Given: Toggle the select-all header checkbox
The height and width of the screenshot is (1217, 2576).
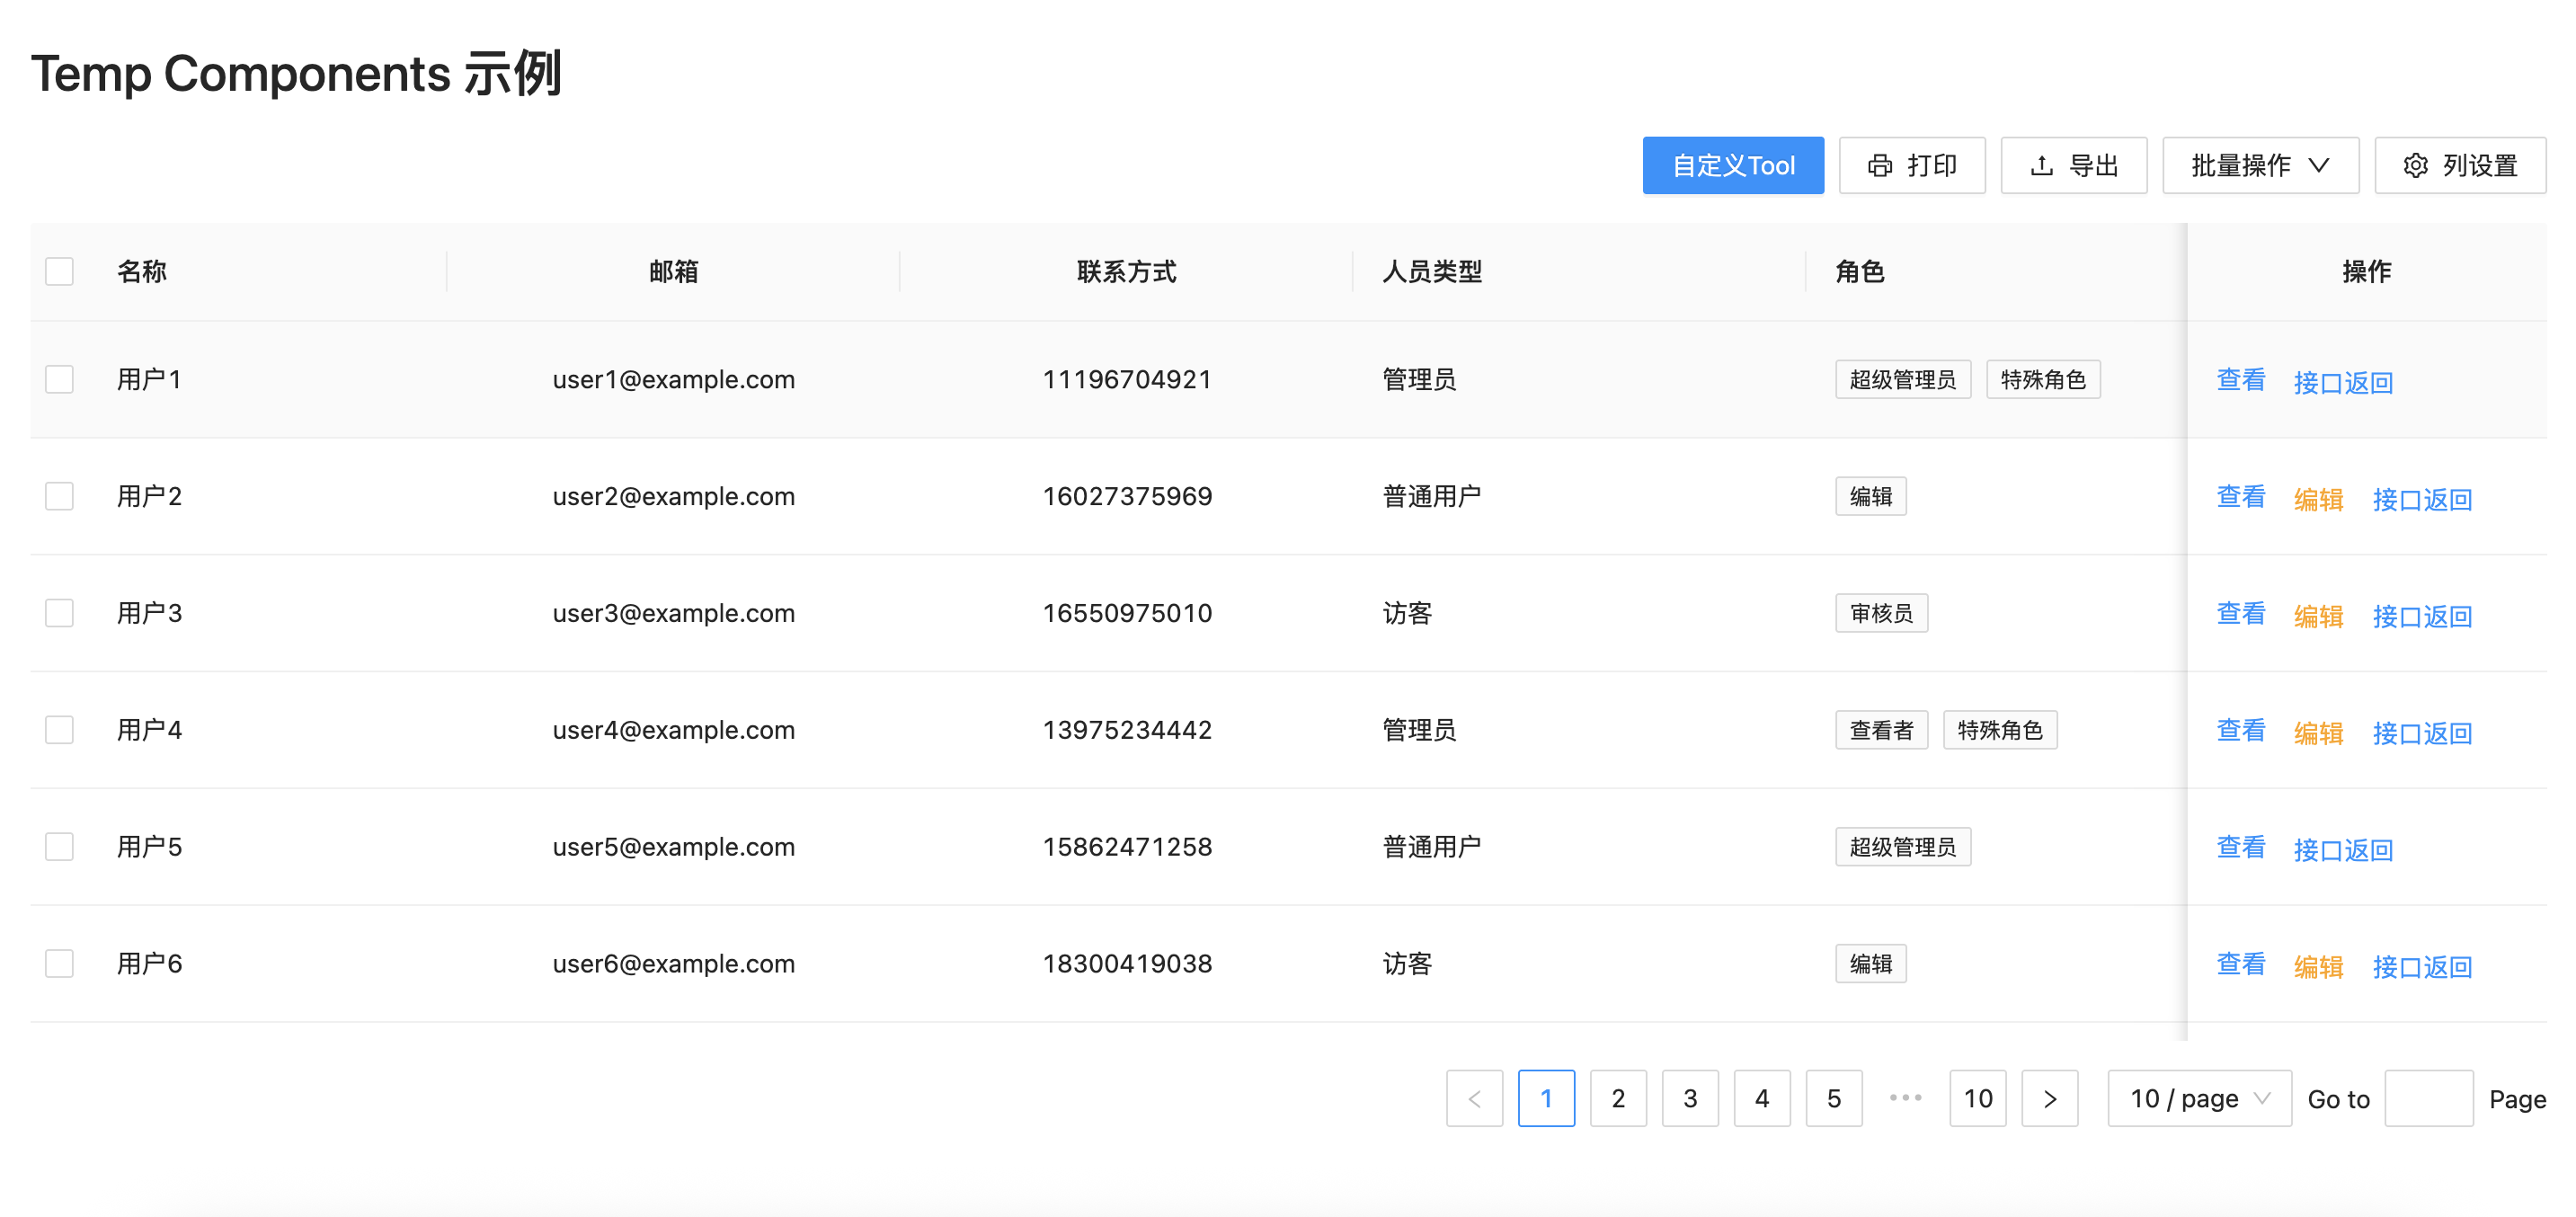Looking at the screenshot, I should (60, 272).
